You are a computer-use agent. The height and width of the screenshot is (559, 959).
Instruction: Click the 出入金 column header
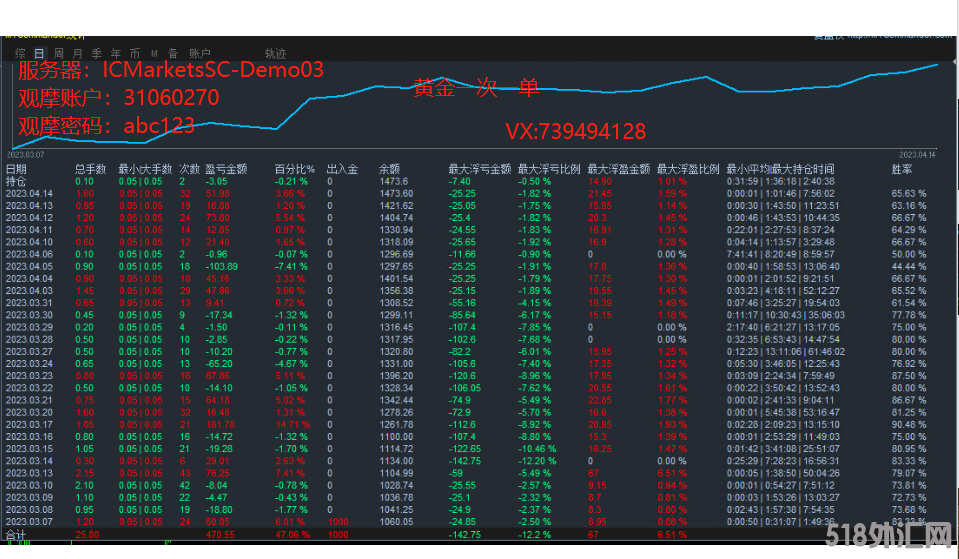point(342,169)
